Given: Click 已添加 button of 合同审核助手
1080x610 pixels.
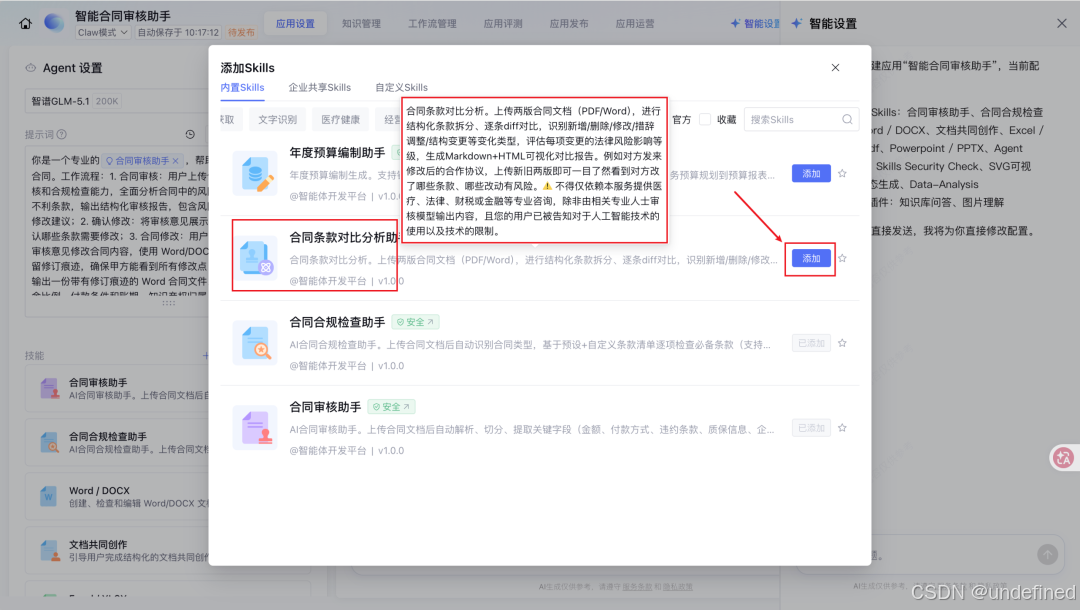Looking at the screenshot, I should coord(811,428).
